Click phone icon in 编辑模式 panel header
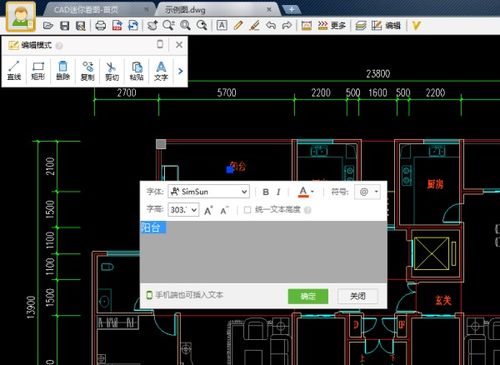Viewport: 500px width, 365px height. 160,44
